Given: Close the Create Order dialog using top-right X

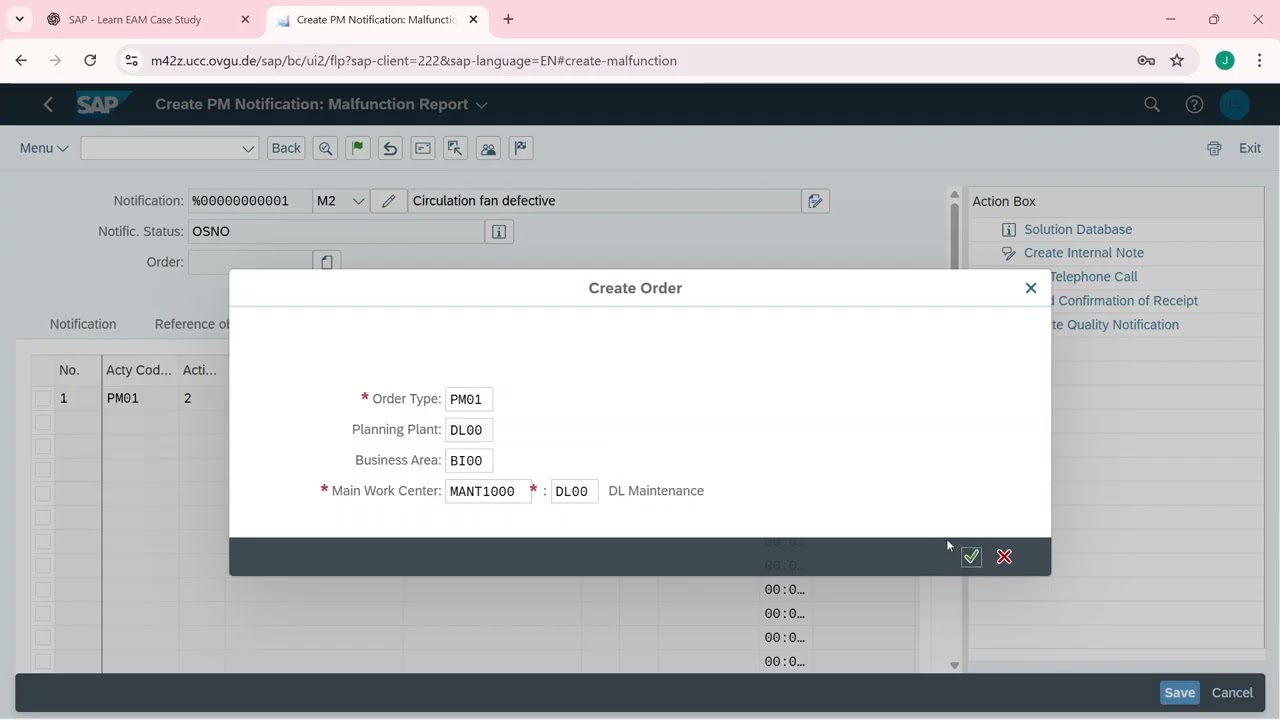Looking at the screenshot, I should point(1031,288).
